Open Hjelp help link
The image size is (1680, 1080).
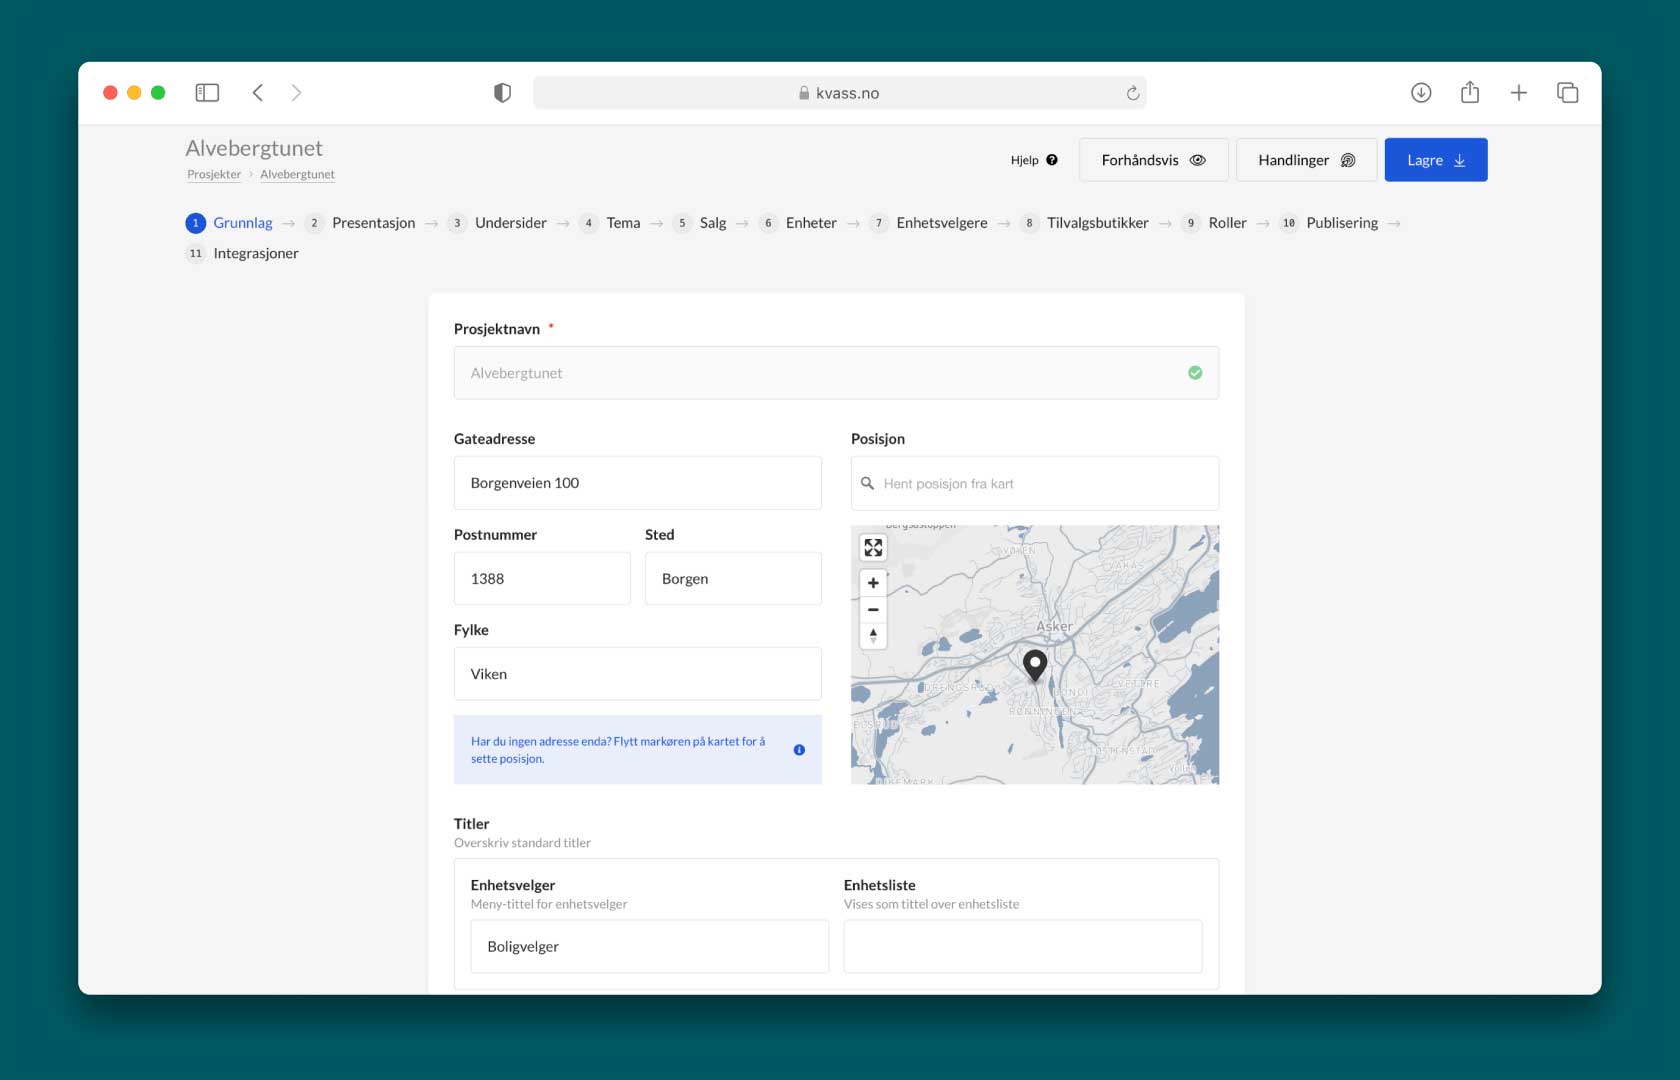tap(1034, 160)
